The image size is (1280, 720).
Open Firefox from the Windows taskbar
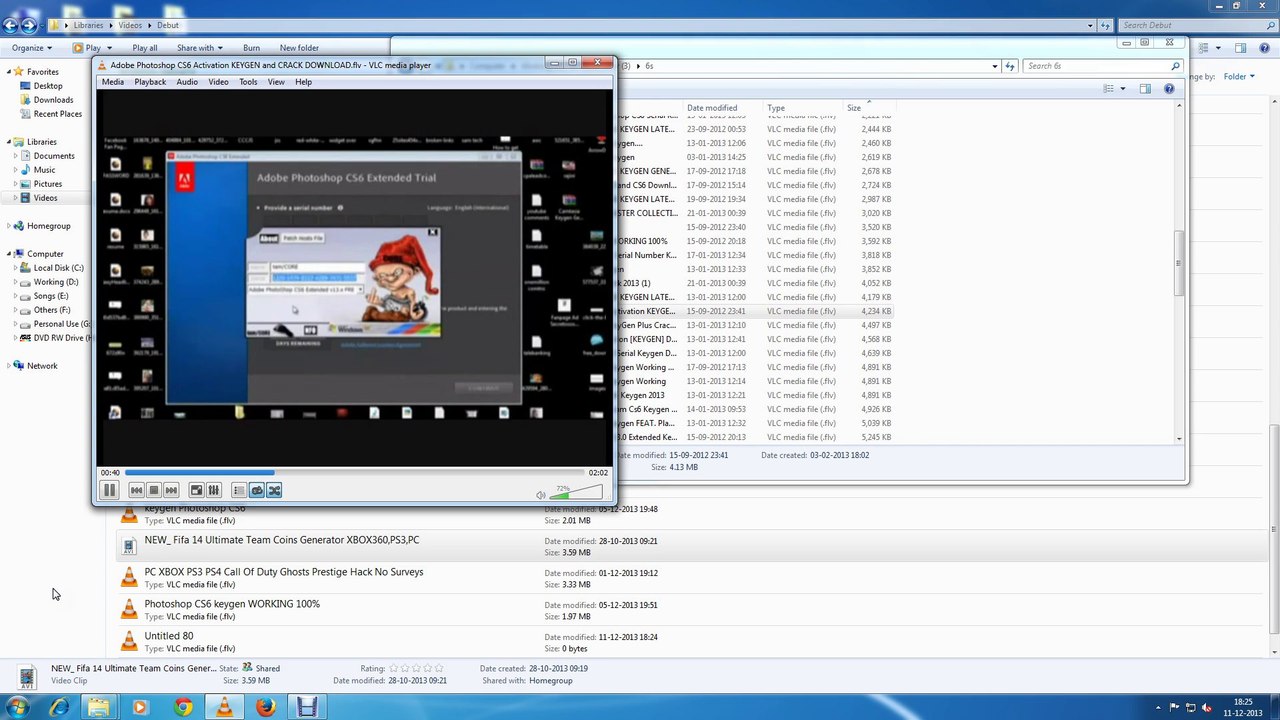click(x=265, y=707)
